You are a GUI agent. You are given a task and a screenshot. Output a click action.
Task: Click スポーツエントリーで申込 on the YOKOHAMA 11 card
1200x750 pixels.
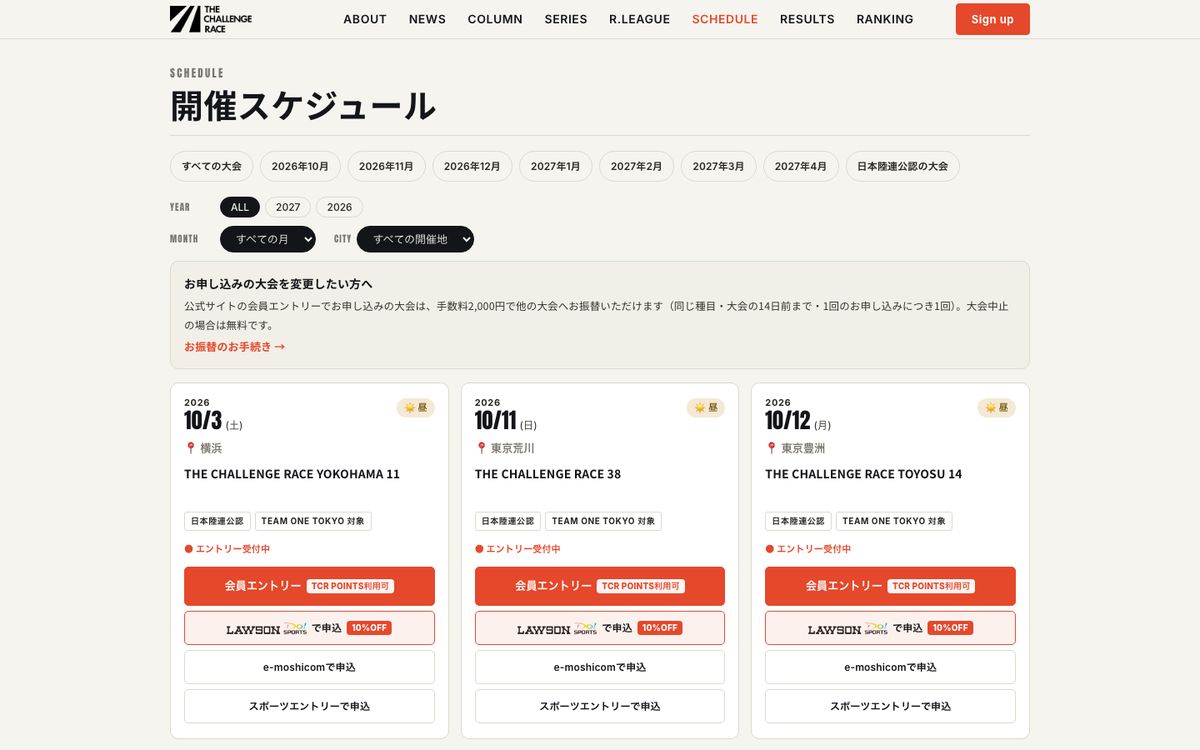[309, 706]
